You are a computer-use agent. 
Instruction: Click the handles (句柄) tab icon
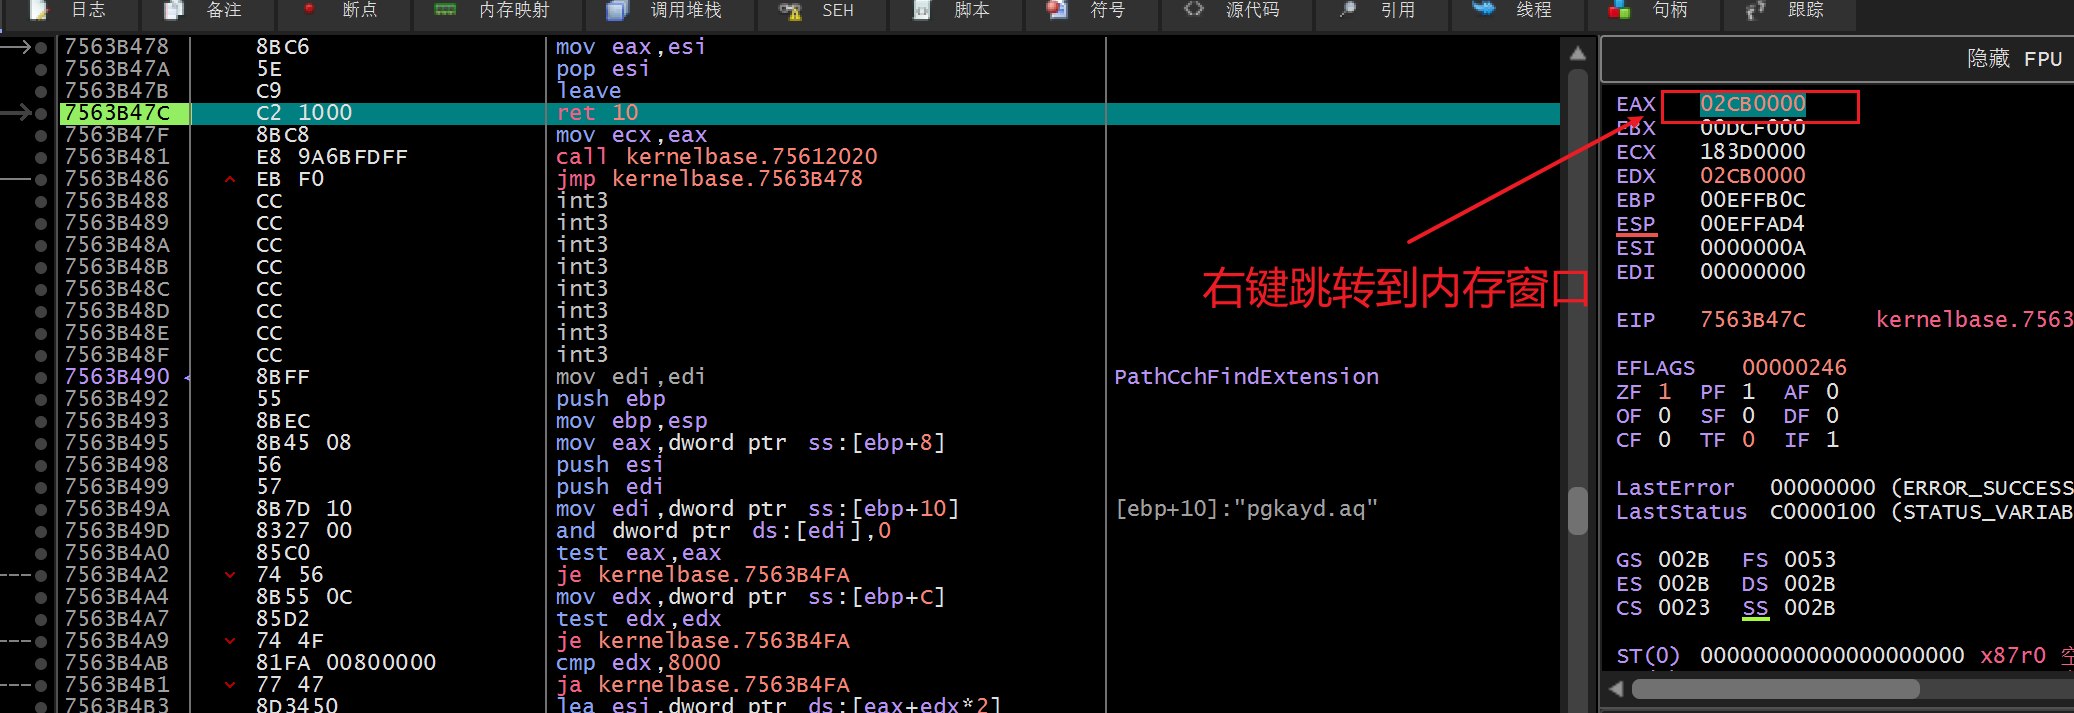[x=1619, y=11]
